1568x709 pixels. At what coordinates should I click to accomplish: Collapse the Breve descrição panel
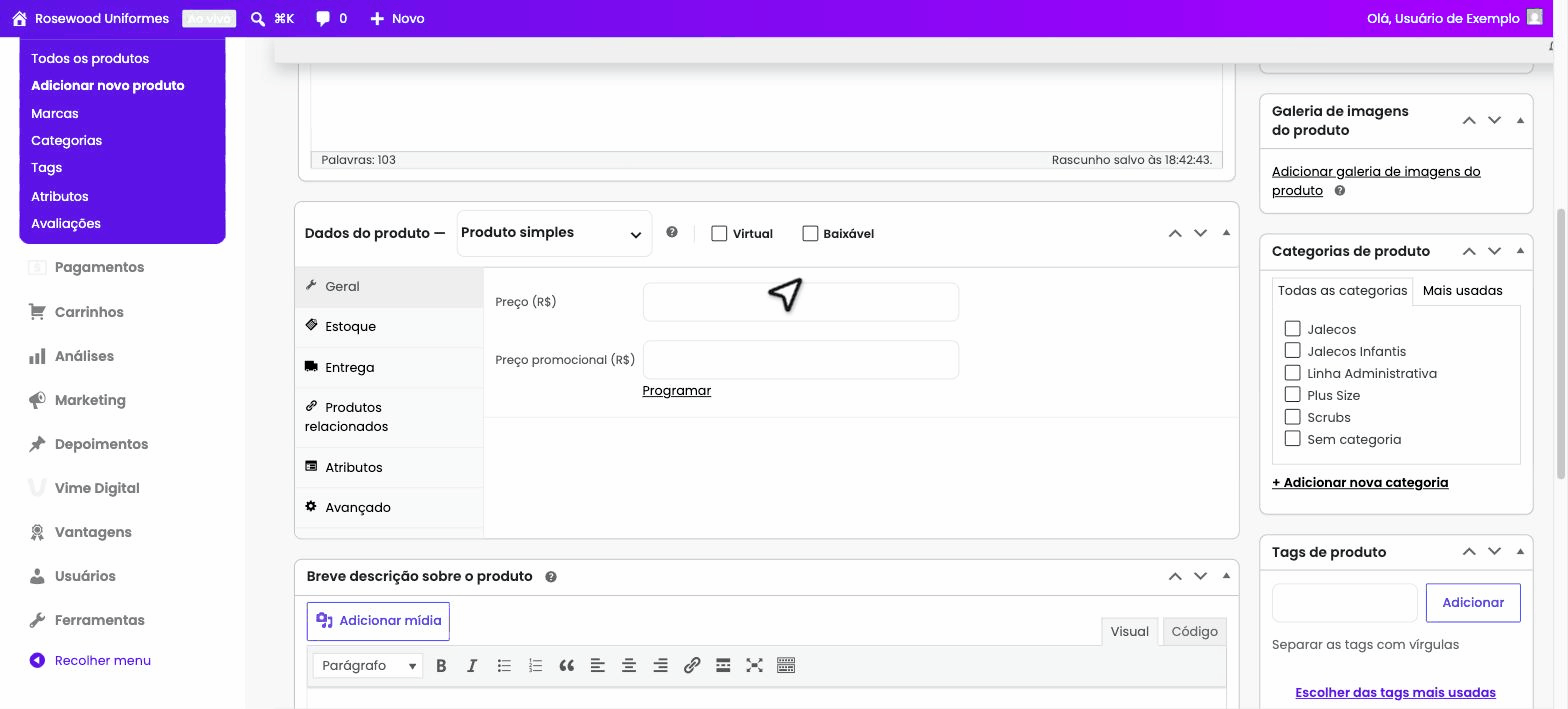coord(1226,576)
